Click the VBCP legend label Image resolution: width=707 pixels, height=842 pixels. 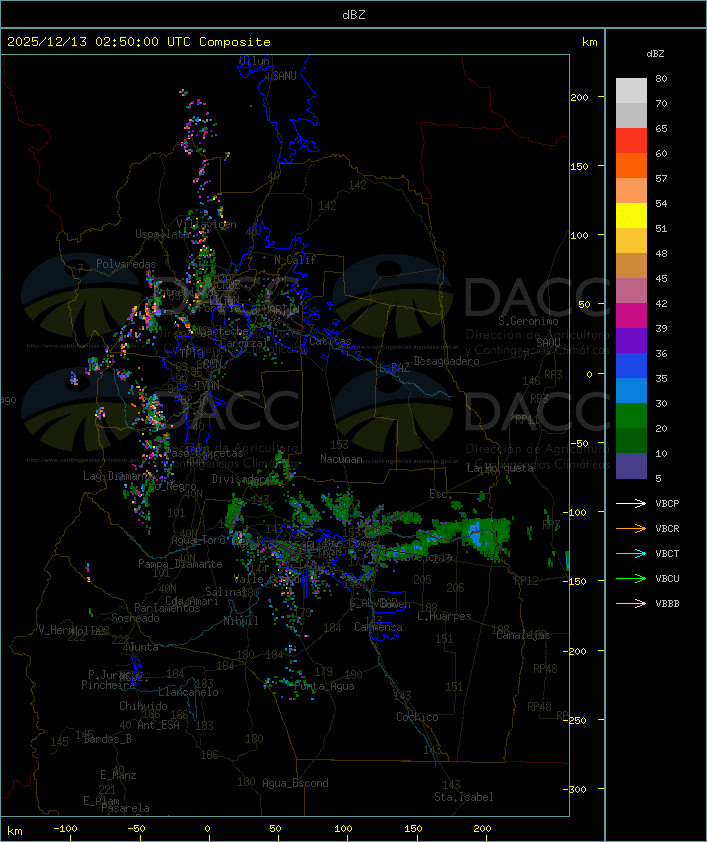[x=667, y=504]
